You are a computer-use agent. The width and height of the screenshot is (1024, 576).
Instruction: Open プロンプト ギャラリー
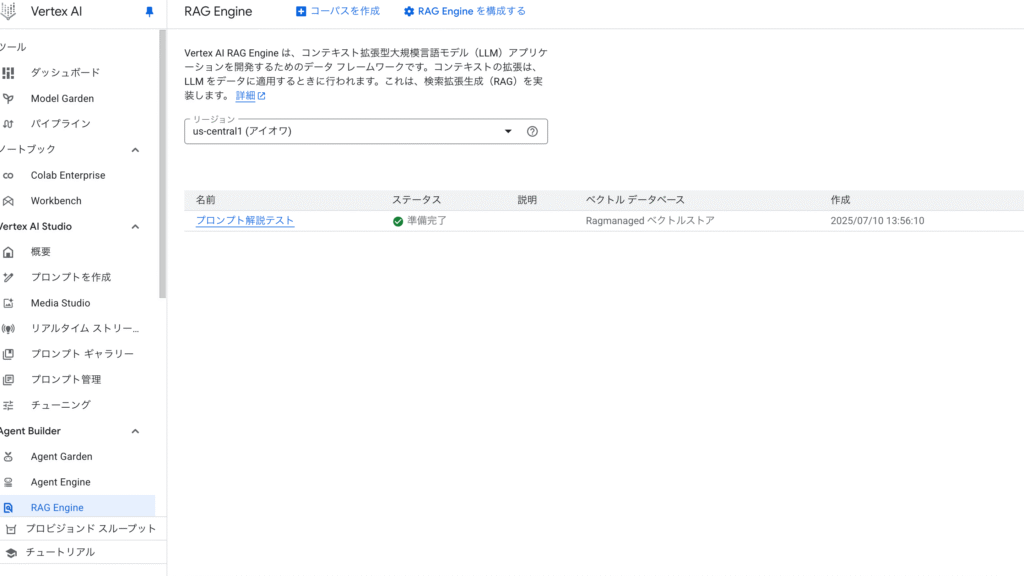[x=82, y=353]
